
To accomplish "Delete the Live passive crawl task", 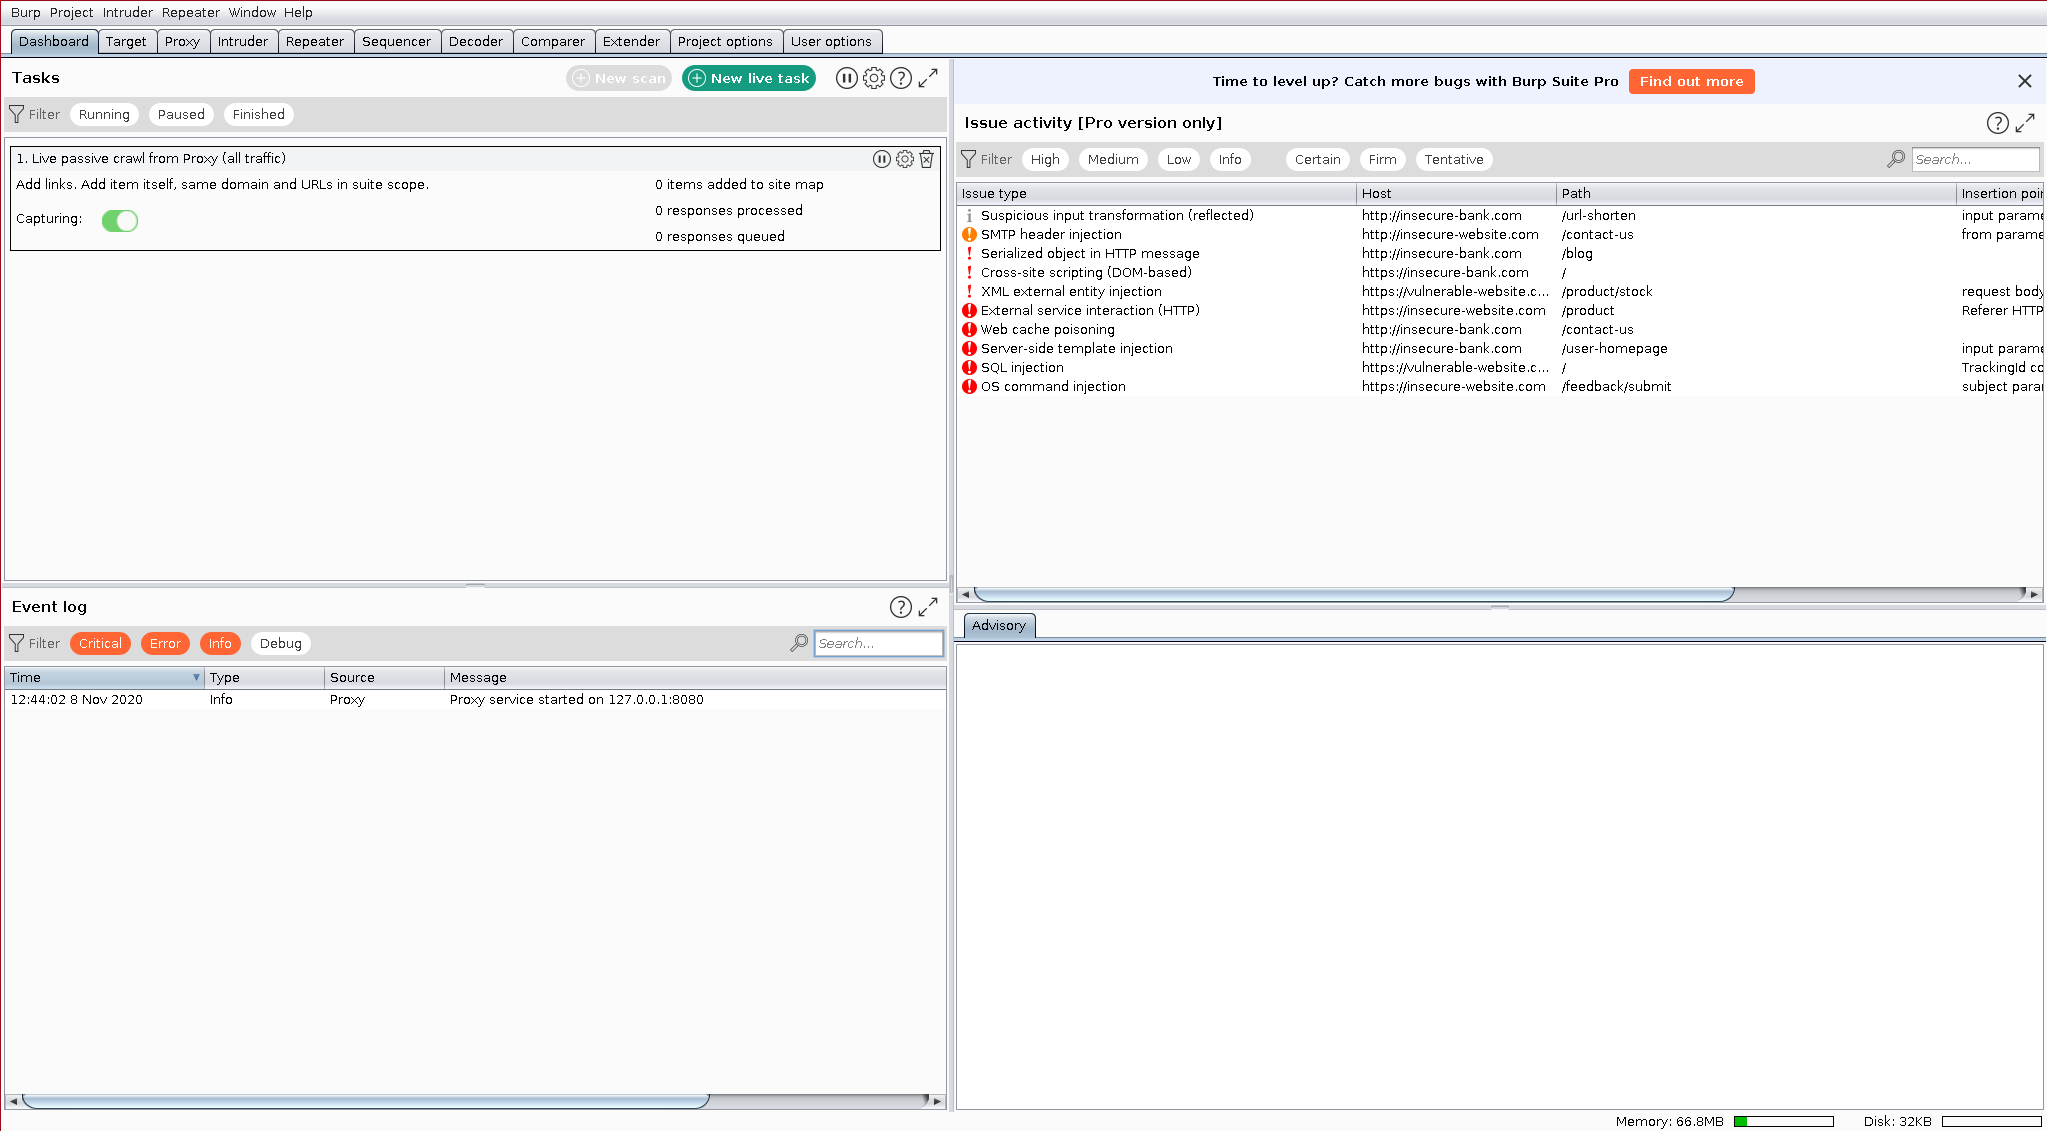I will pyautogui.click(x=927, y=159).
